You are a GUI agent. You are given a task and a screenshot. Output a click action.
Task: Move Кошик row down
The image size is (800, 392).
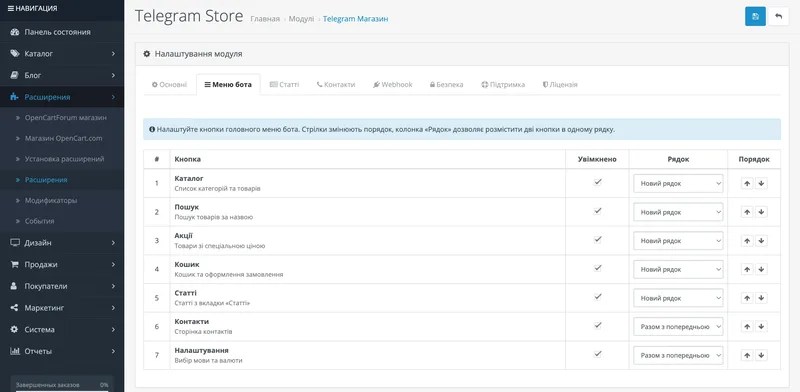[x=761, y=269]
